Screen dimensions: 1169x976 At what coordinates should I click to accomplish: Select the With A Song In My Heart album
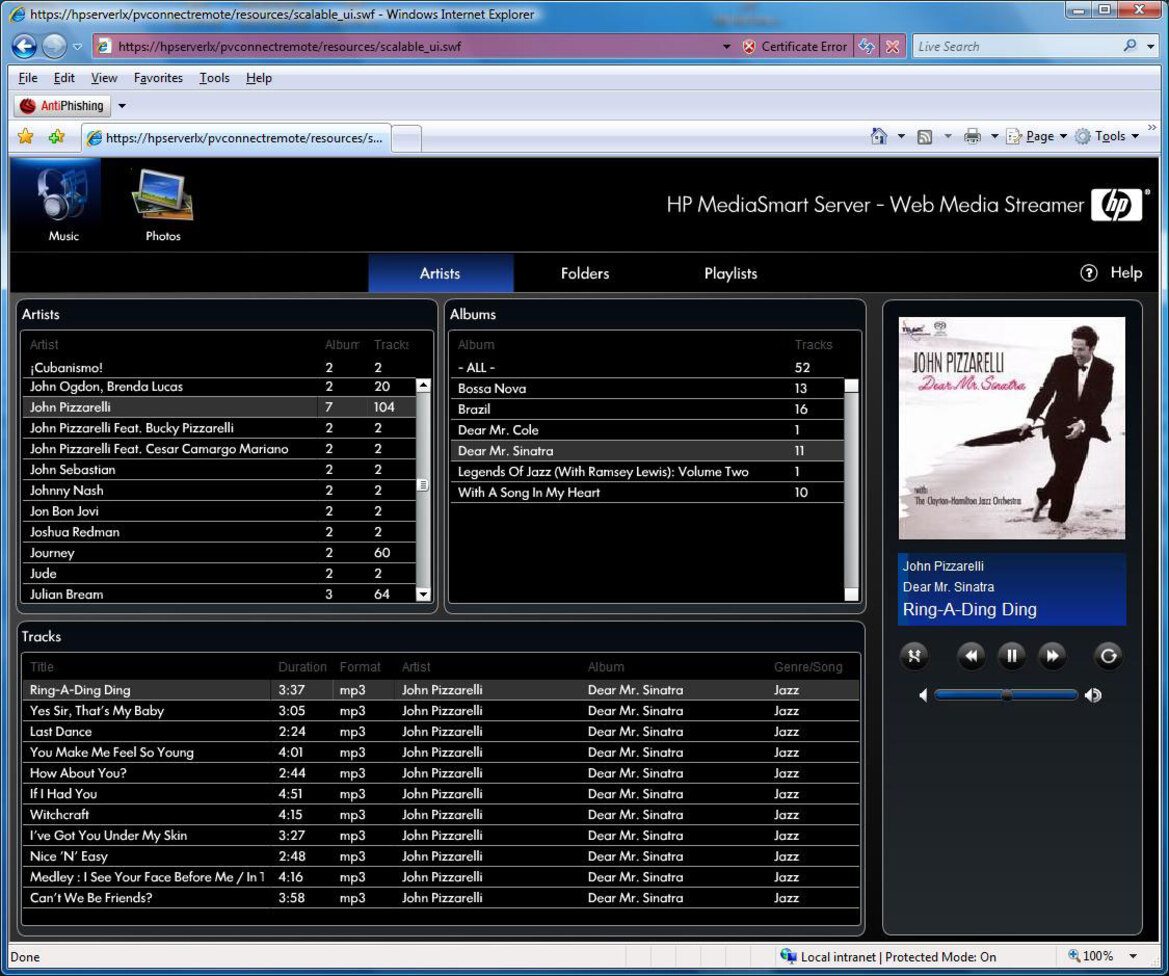click(x=647, y=492)
